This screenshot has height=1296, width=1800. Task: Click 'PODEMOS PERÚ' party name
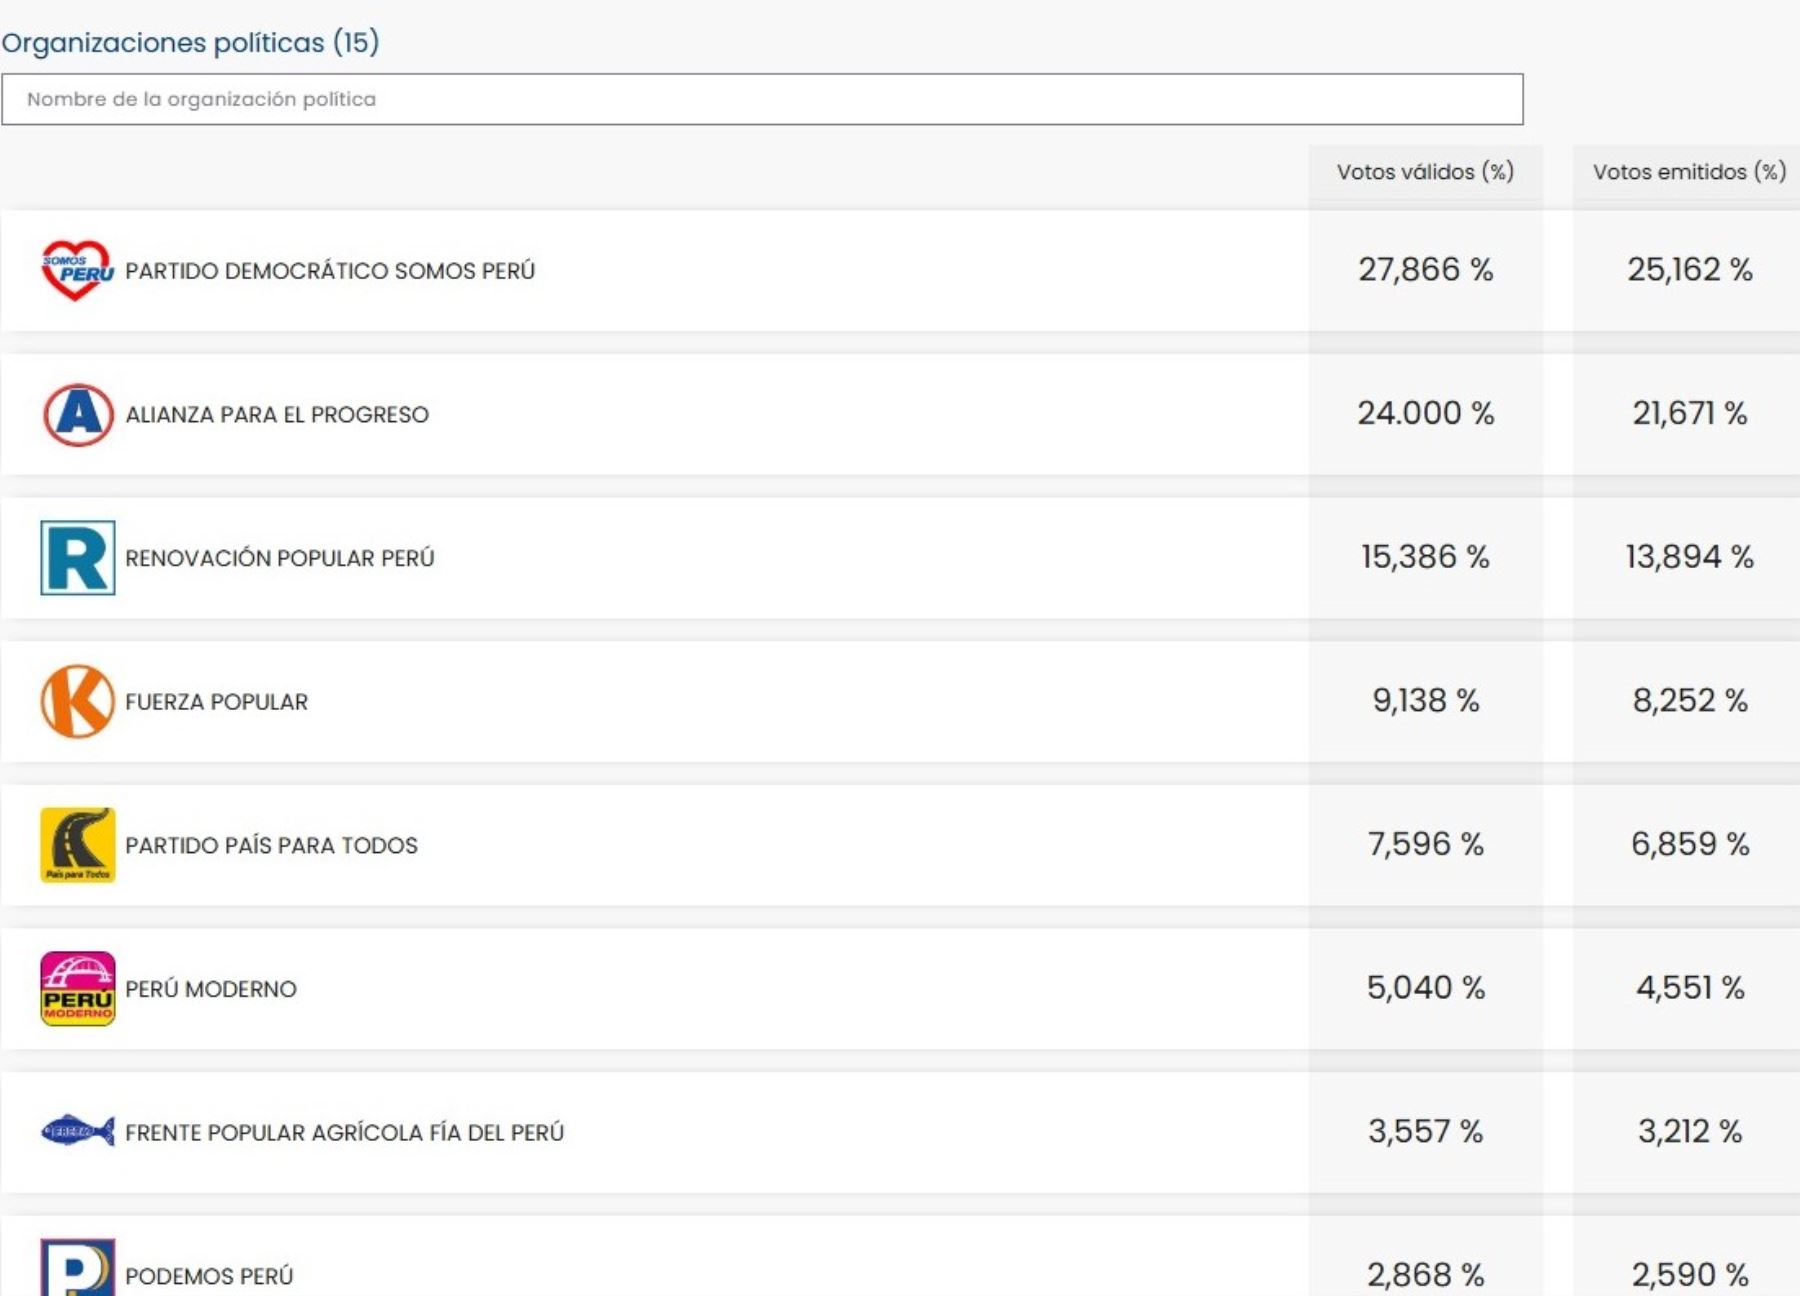[209, 1277]
